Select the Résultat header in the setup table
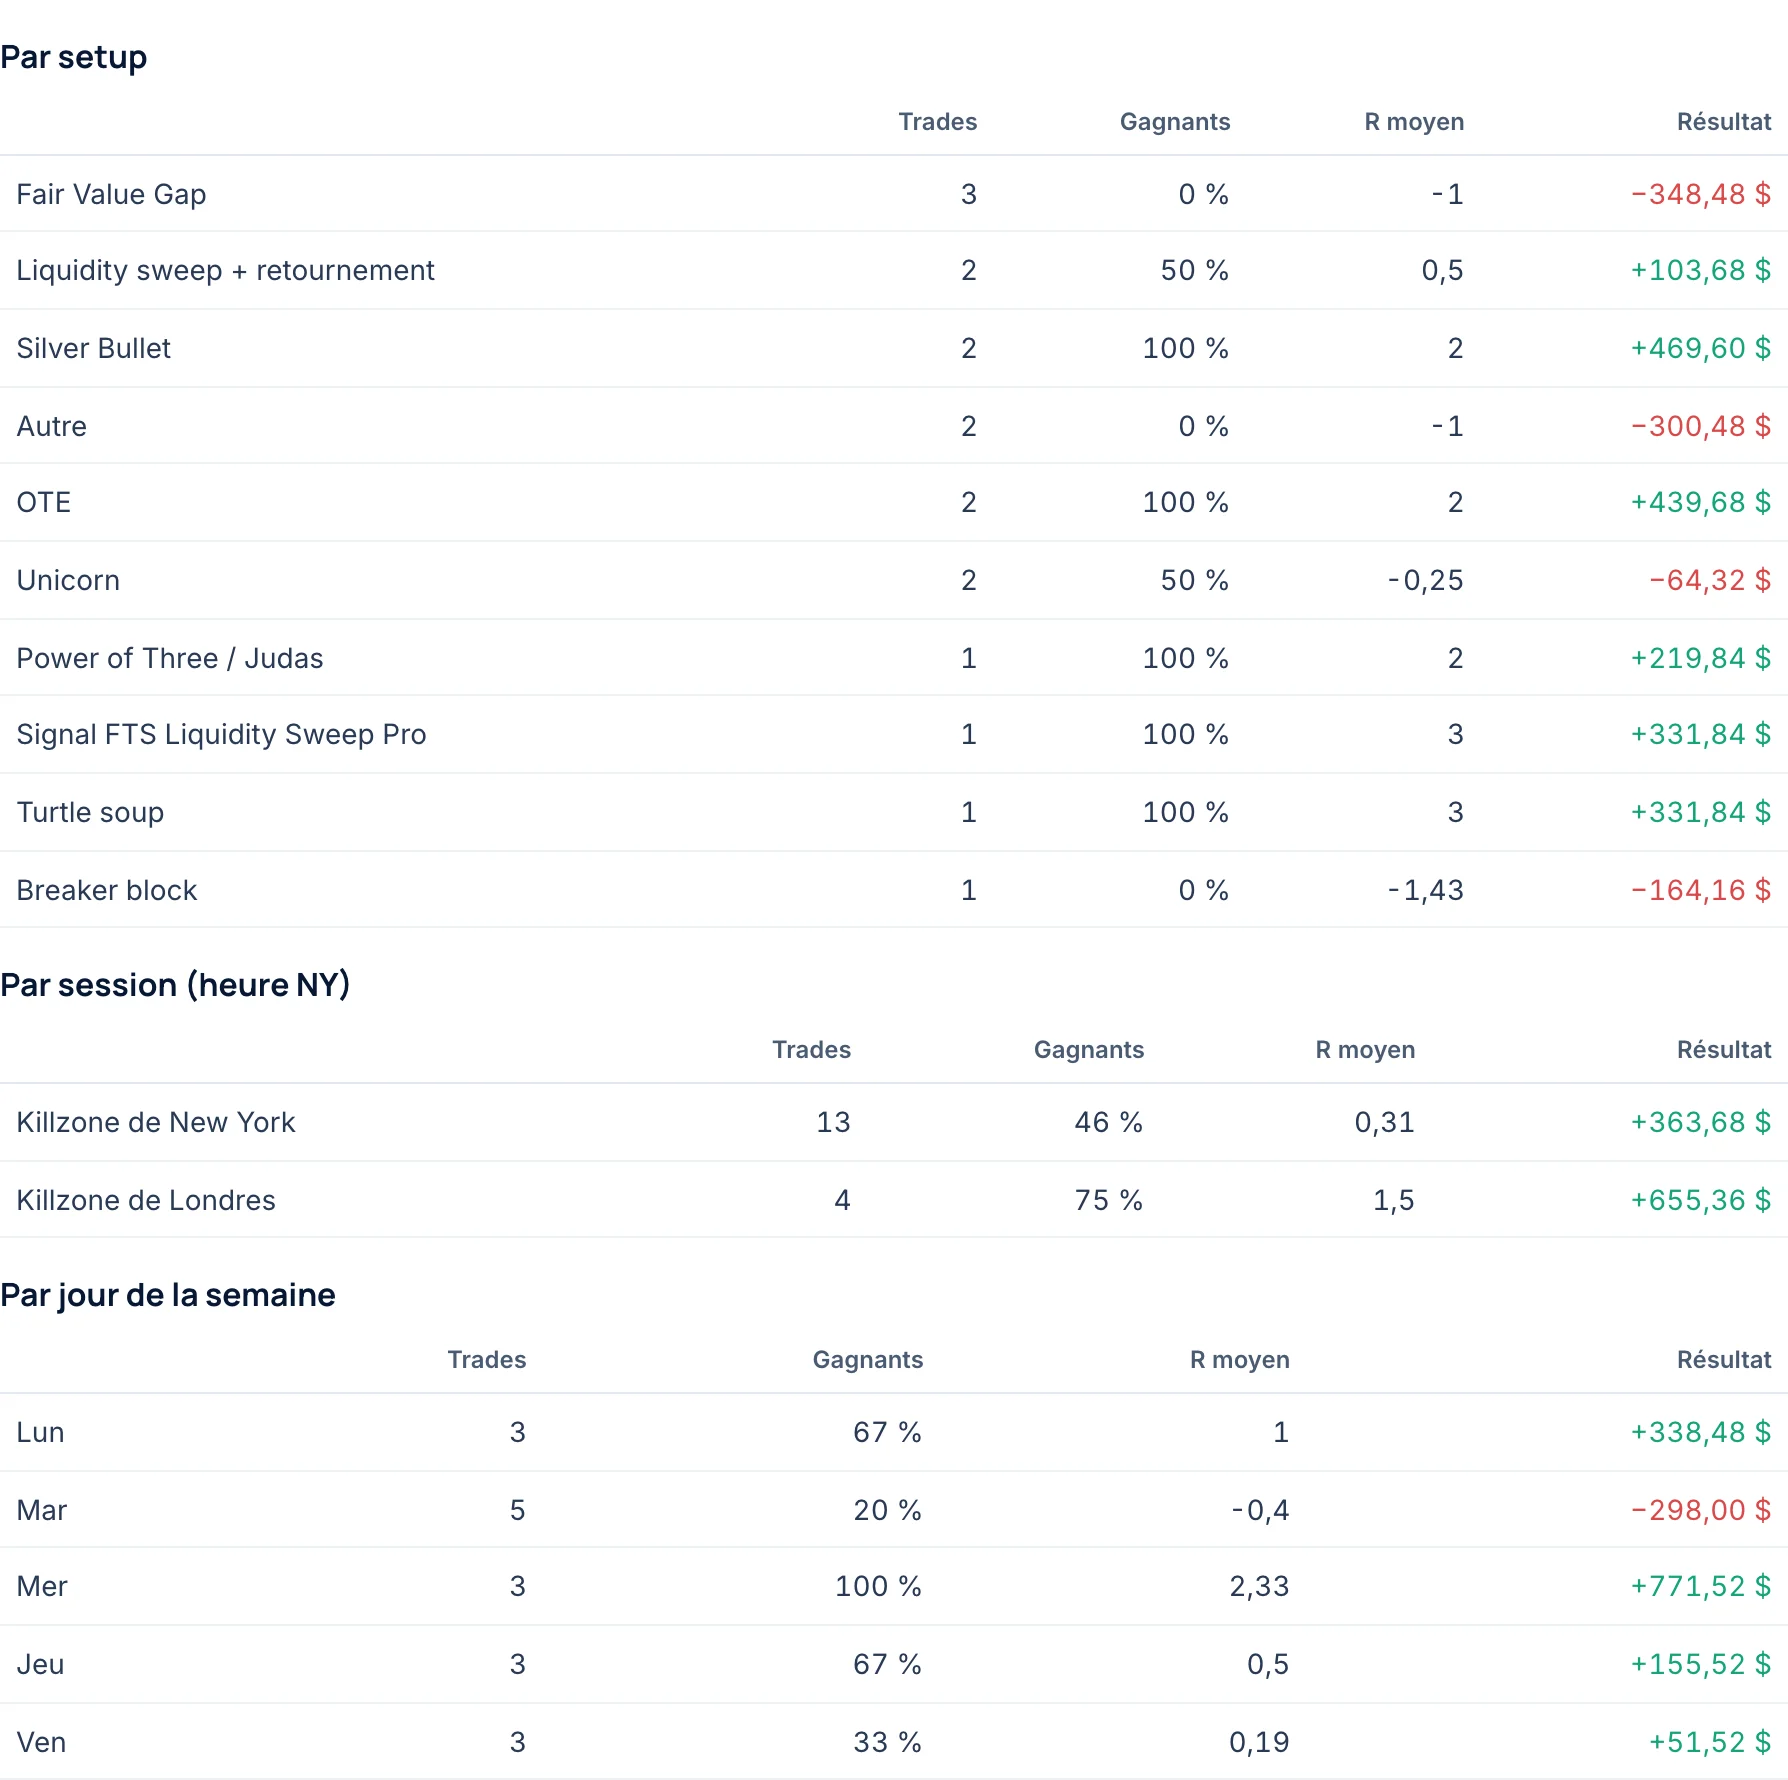 tap(1724, 122)
